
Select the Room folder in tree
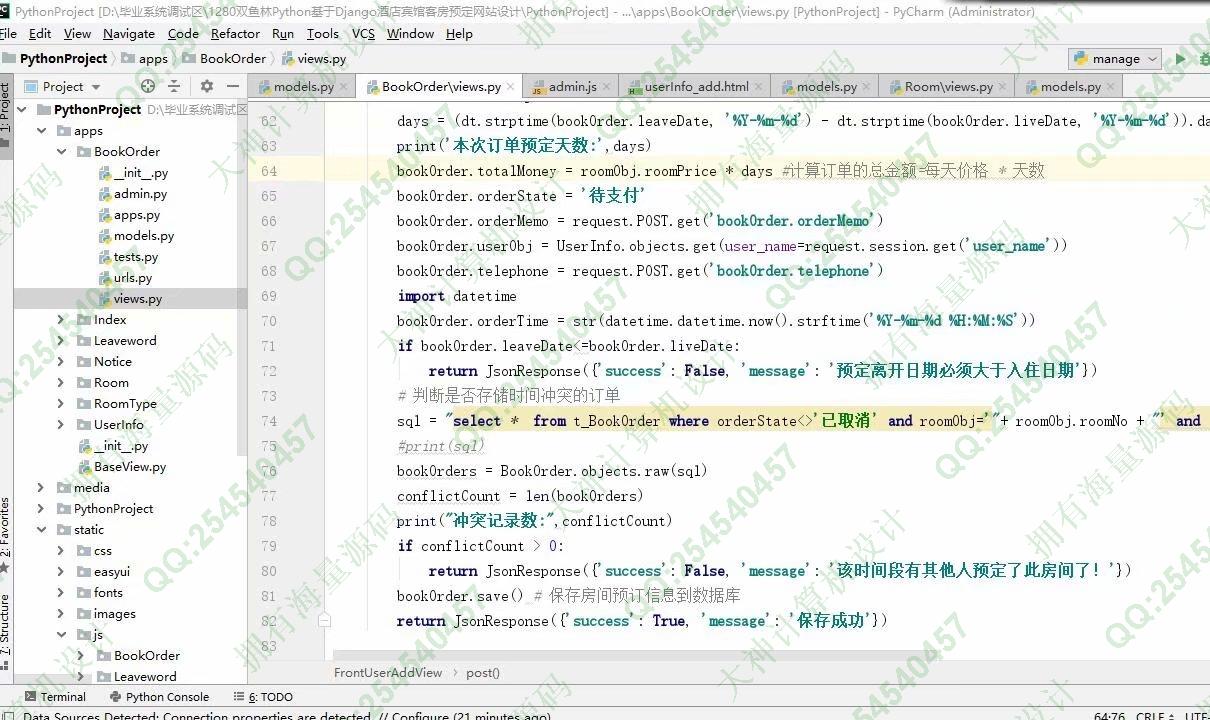(111, 383)
